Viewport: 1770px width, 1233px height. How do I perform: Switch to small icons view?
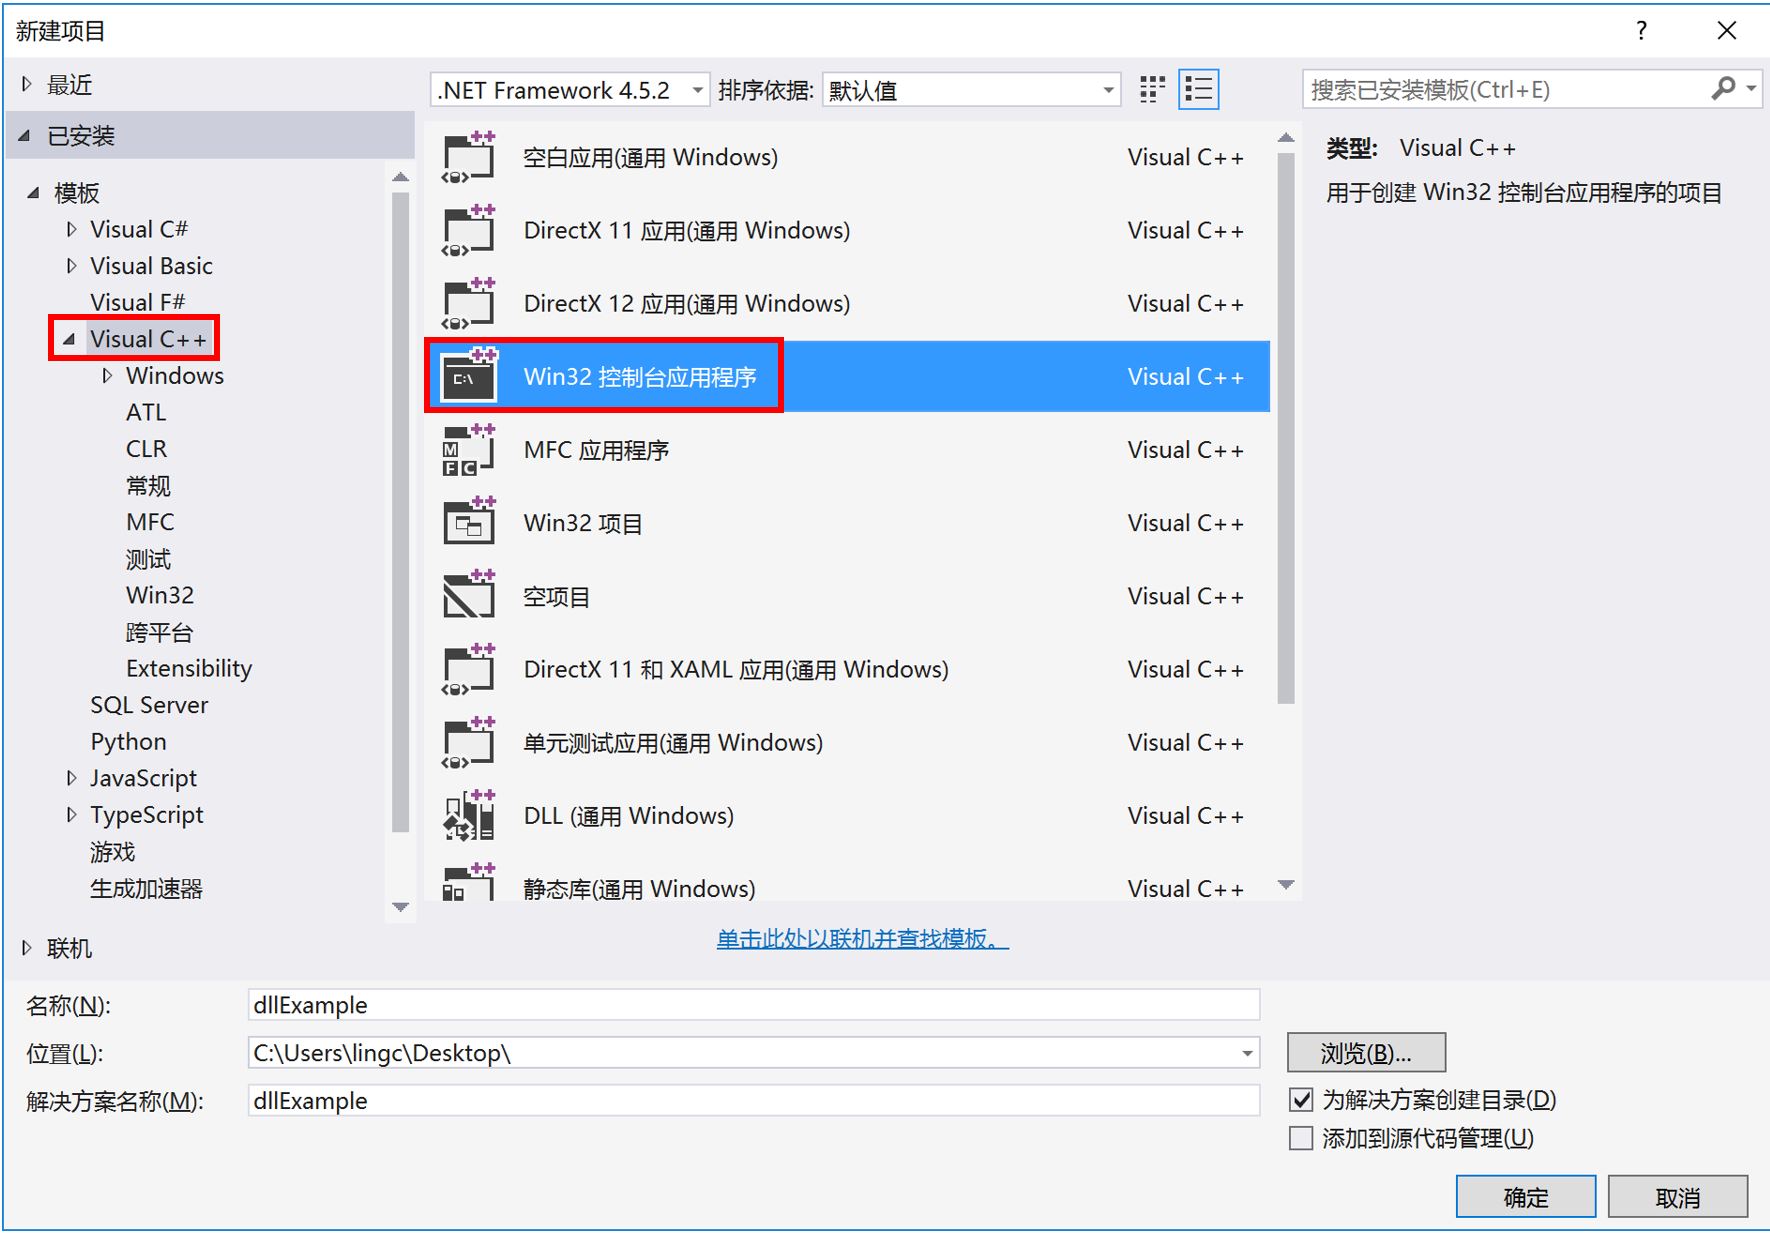click(1152, 90)
